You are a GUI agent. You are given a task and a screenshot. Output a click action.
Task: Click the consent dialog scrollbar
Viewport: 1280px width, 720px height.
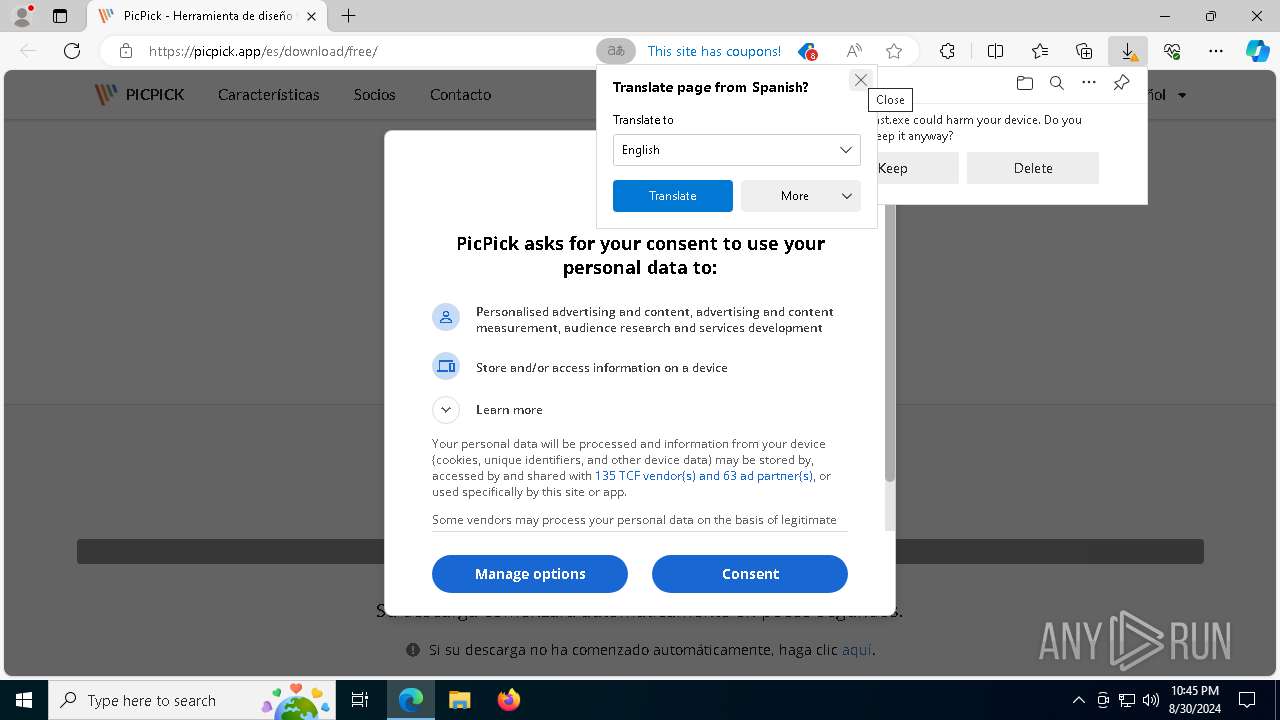tap(889, 345)
